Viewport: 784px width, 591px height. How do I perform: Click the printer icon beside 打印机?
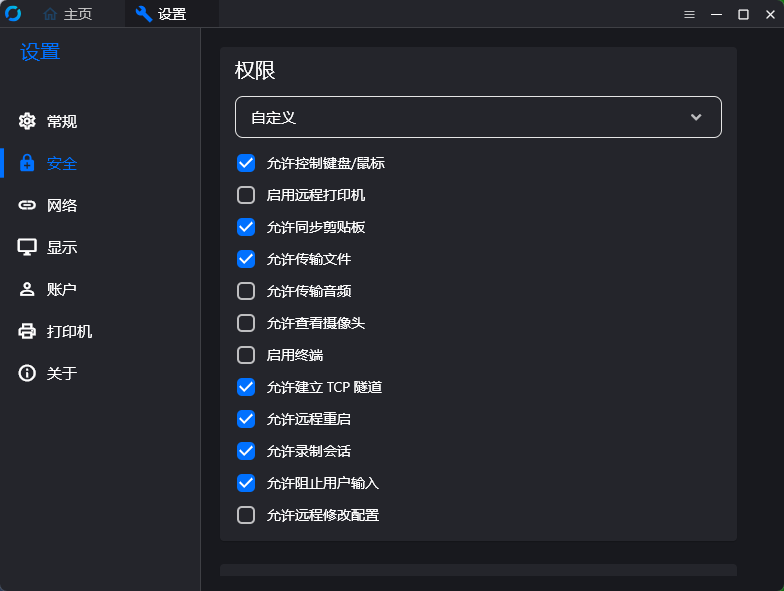coord(27,331)
